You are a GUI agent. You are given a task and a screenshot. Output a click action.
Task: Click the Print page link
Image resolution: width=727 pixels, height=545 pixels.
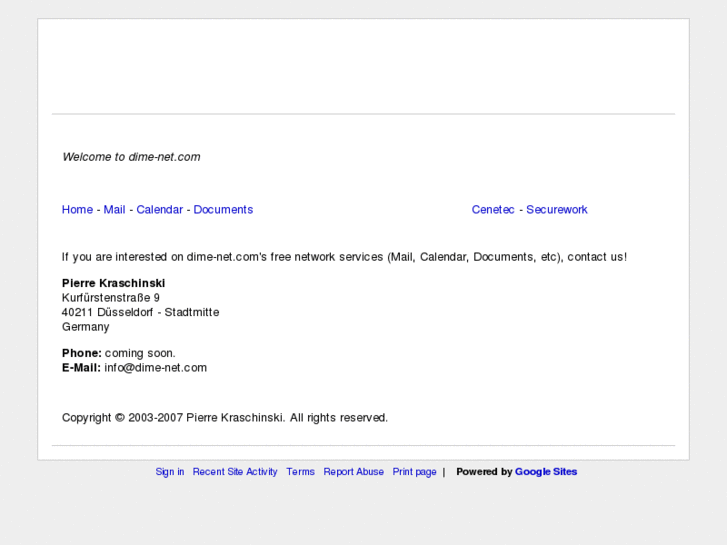[x=414, y=472]
